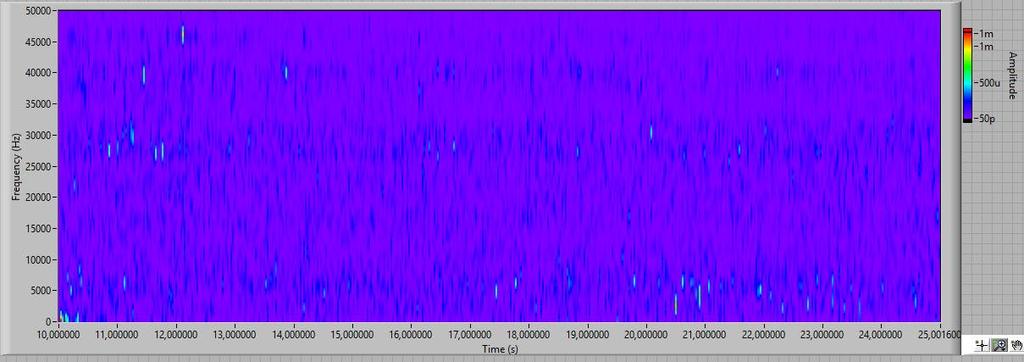1024x362 pixels.
Task: Click the 0 minimum frequency tick value
Action: pyautogui.click(x=49, y=321)
